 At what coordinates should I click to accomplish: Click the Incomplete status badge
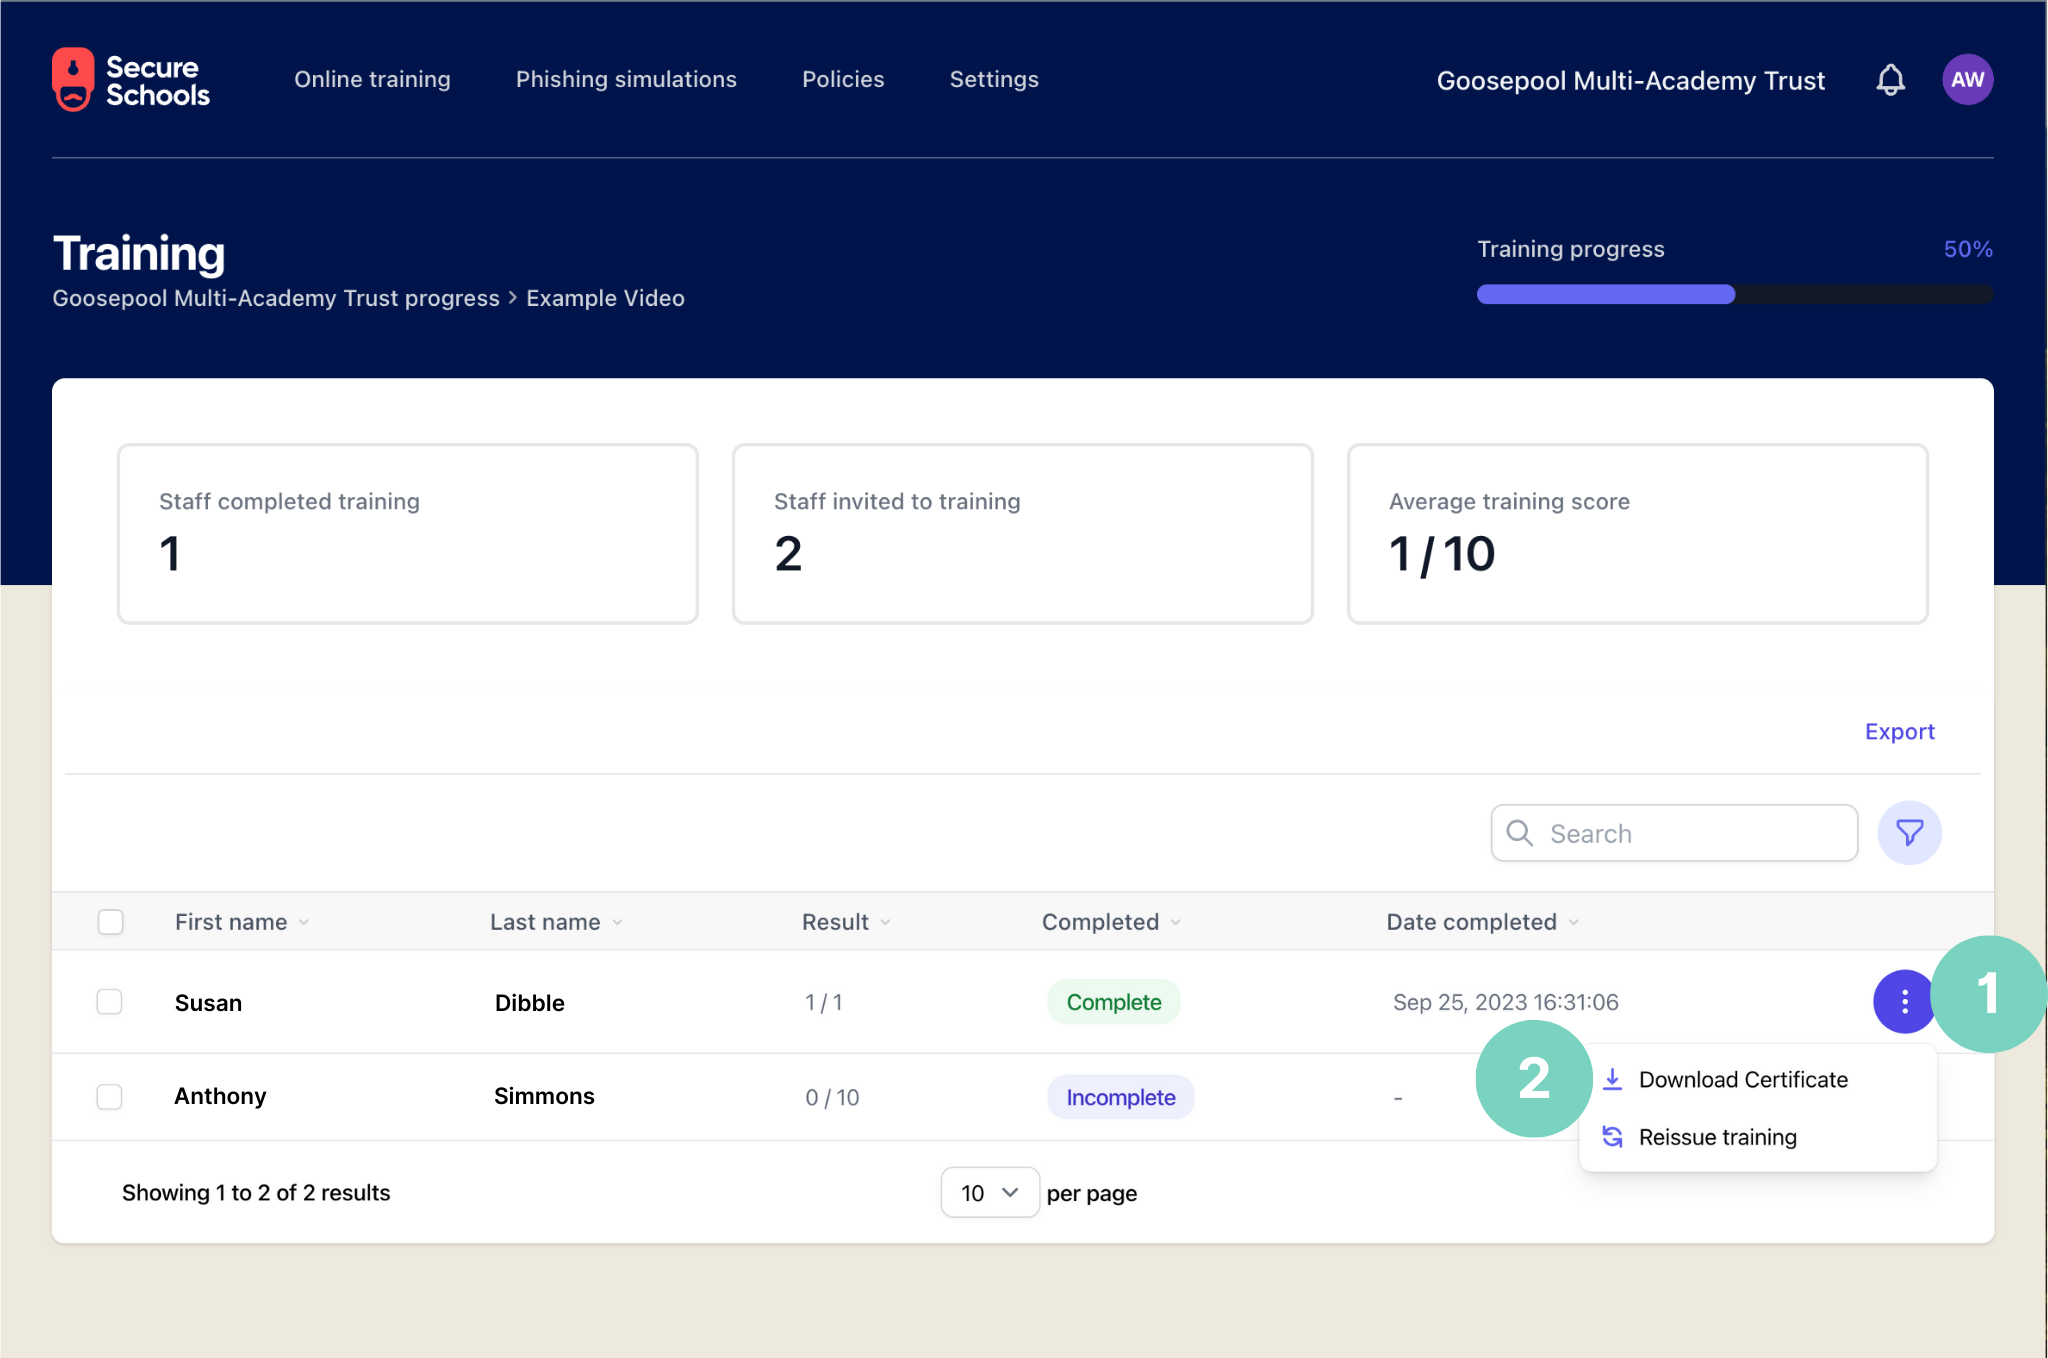point(1120,1097)
